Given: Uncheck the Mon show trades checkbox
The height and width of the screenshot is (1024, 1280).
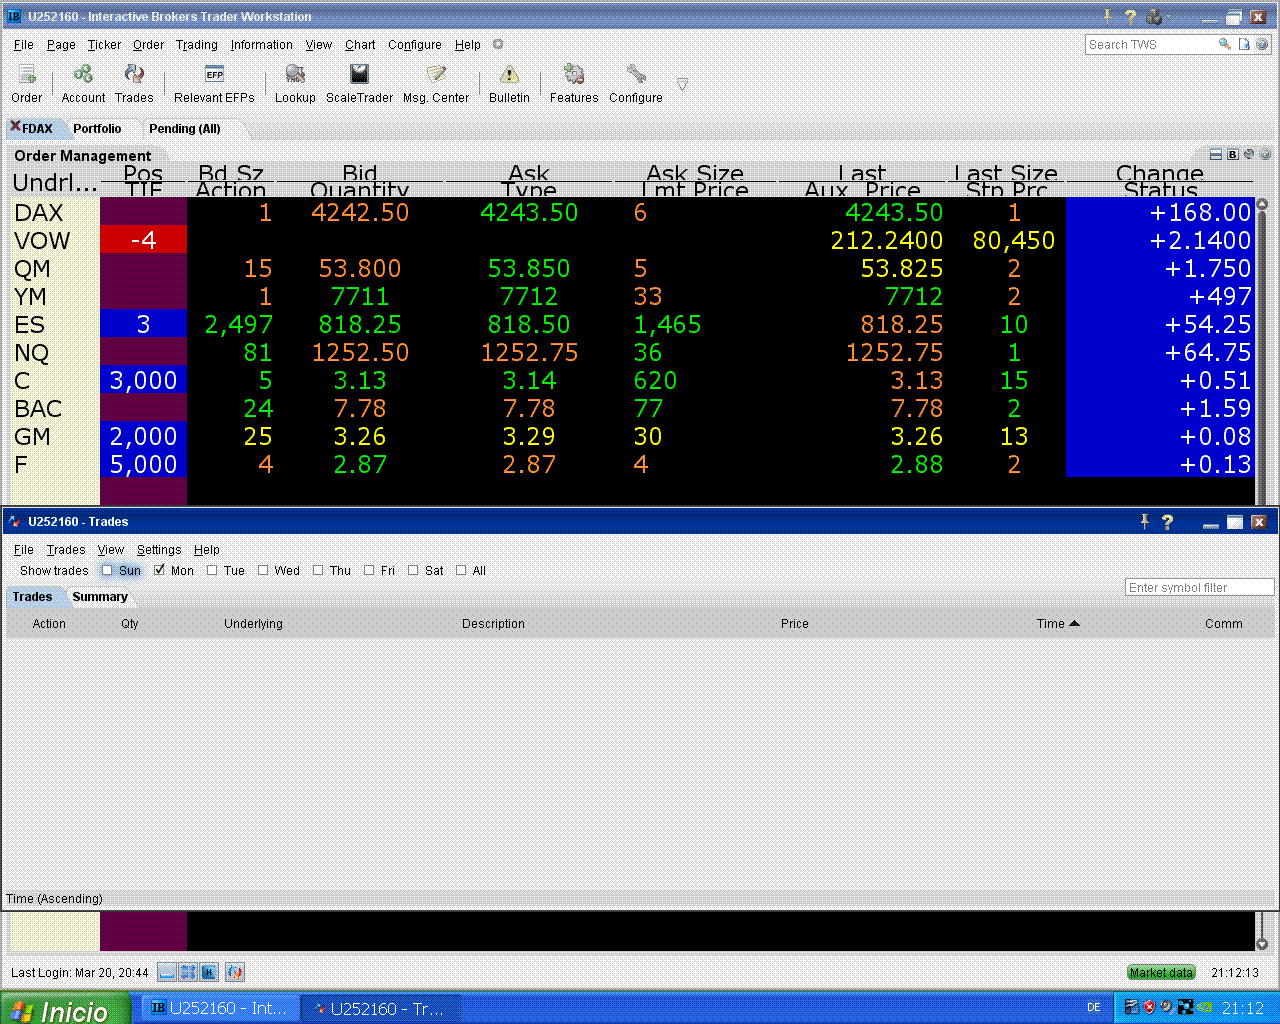Looking at the screenshot, I should point(159,570).
